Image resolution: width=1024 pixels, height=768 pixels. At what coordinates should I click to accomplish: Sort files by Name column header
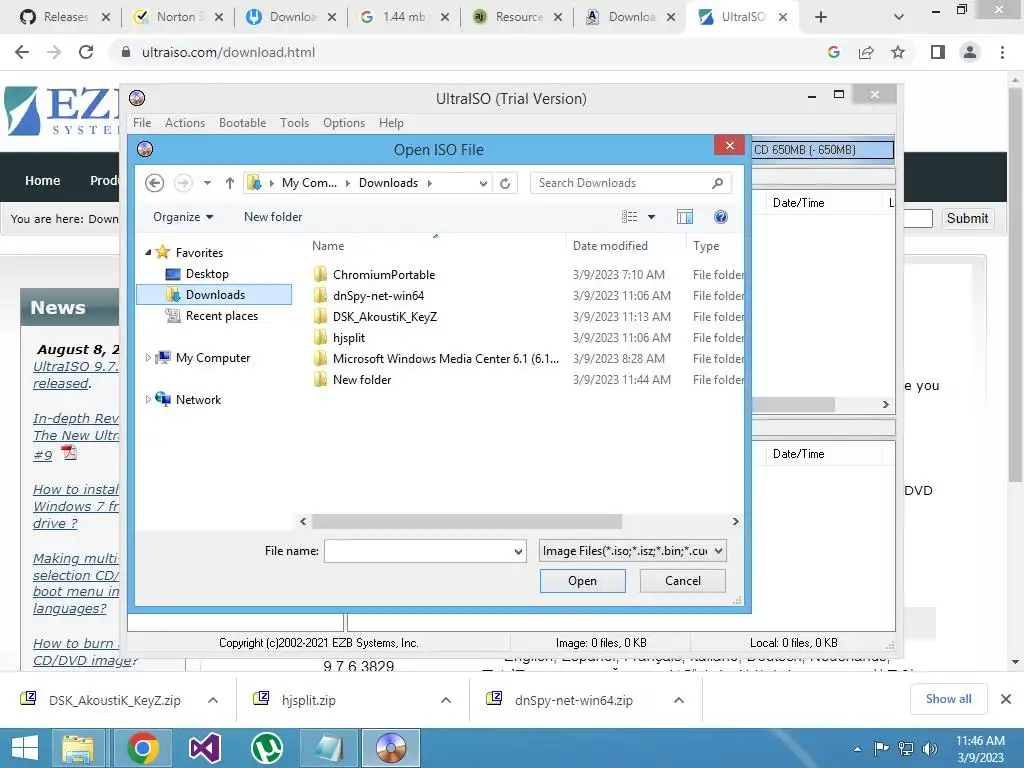coord(328,246)
